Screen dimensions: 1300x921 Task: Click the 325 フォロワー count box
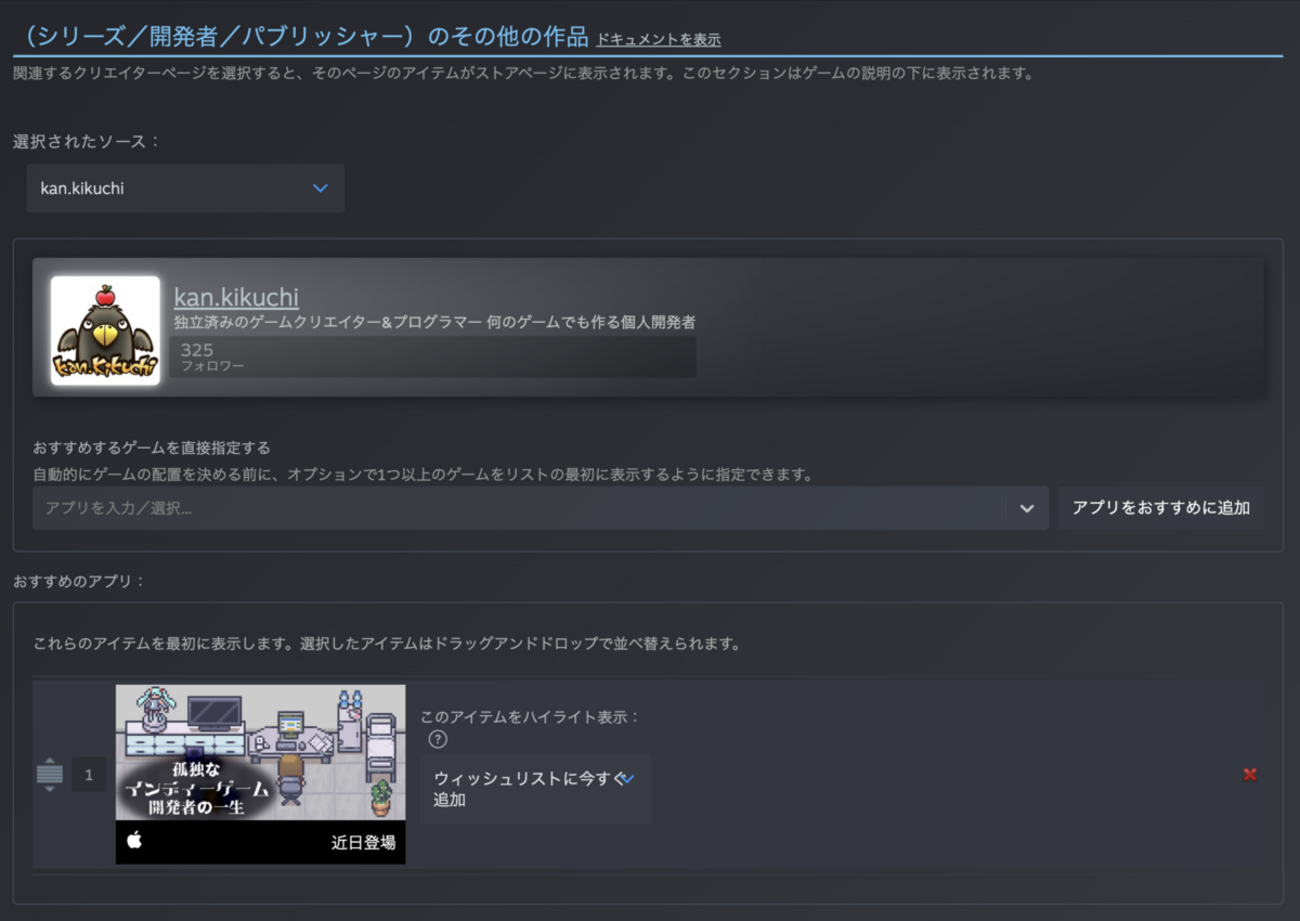tap(433, 357)
